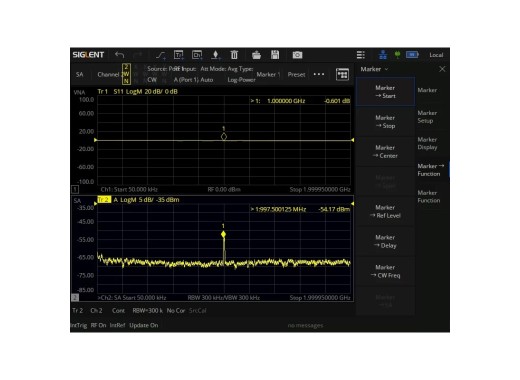Viewport: 520px width, 380px height.
Task: Click the blue battery indicator icon
Action: pos(412,55)
